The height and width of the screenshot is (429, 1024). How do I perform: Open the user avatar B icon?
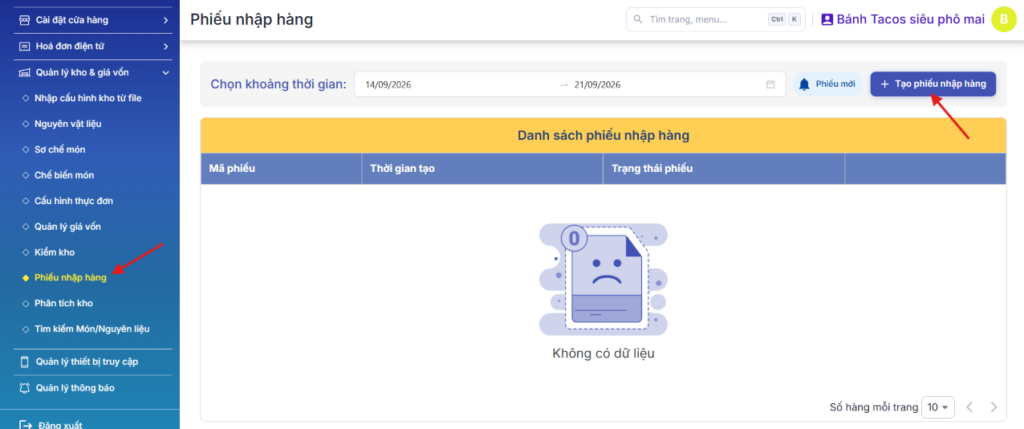click(x=1004, y=20)
